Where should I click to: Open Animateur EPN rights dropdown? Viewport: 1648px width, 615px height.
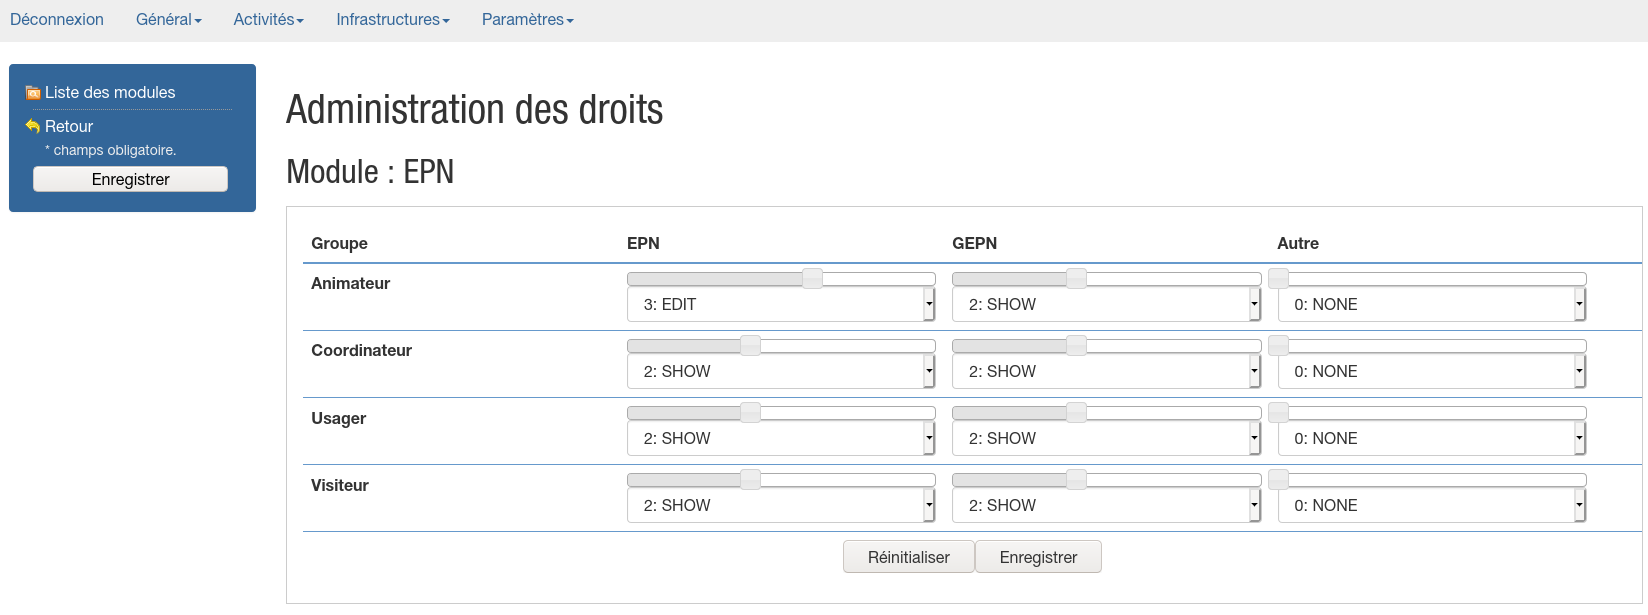click(x=780, y=305)
